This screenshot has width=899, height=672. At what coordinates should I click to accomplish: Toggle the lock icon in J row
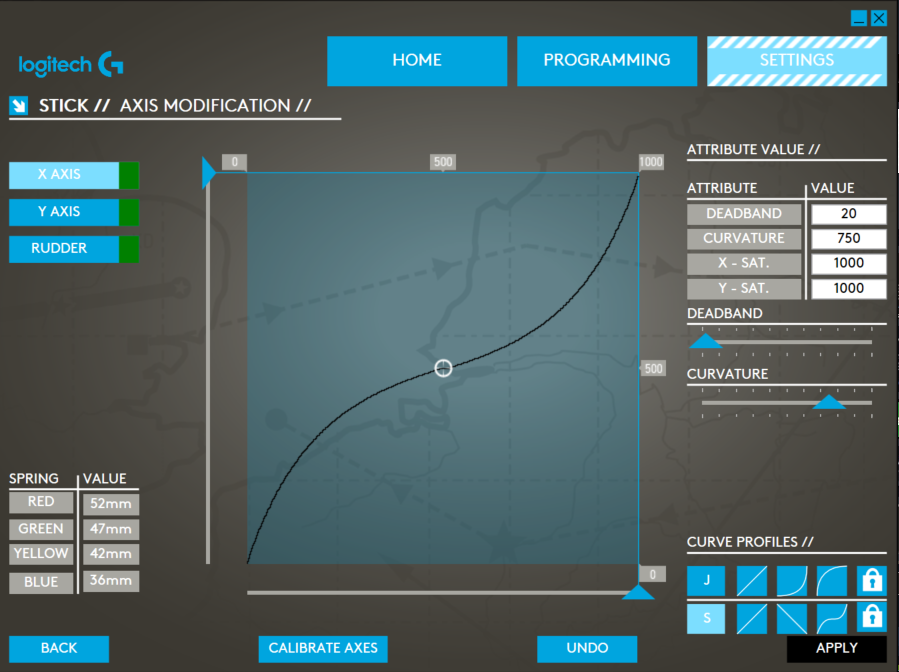[872, 581]
